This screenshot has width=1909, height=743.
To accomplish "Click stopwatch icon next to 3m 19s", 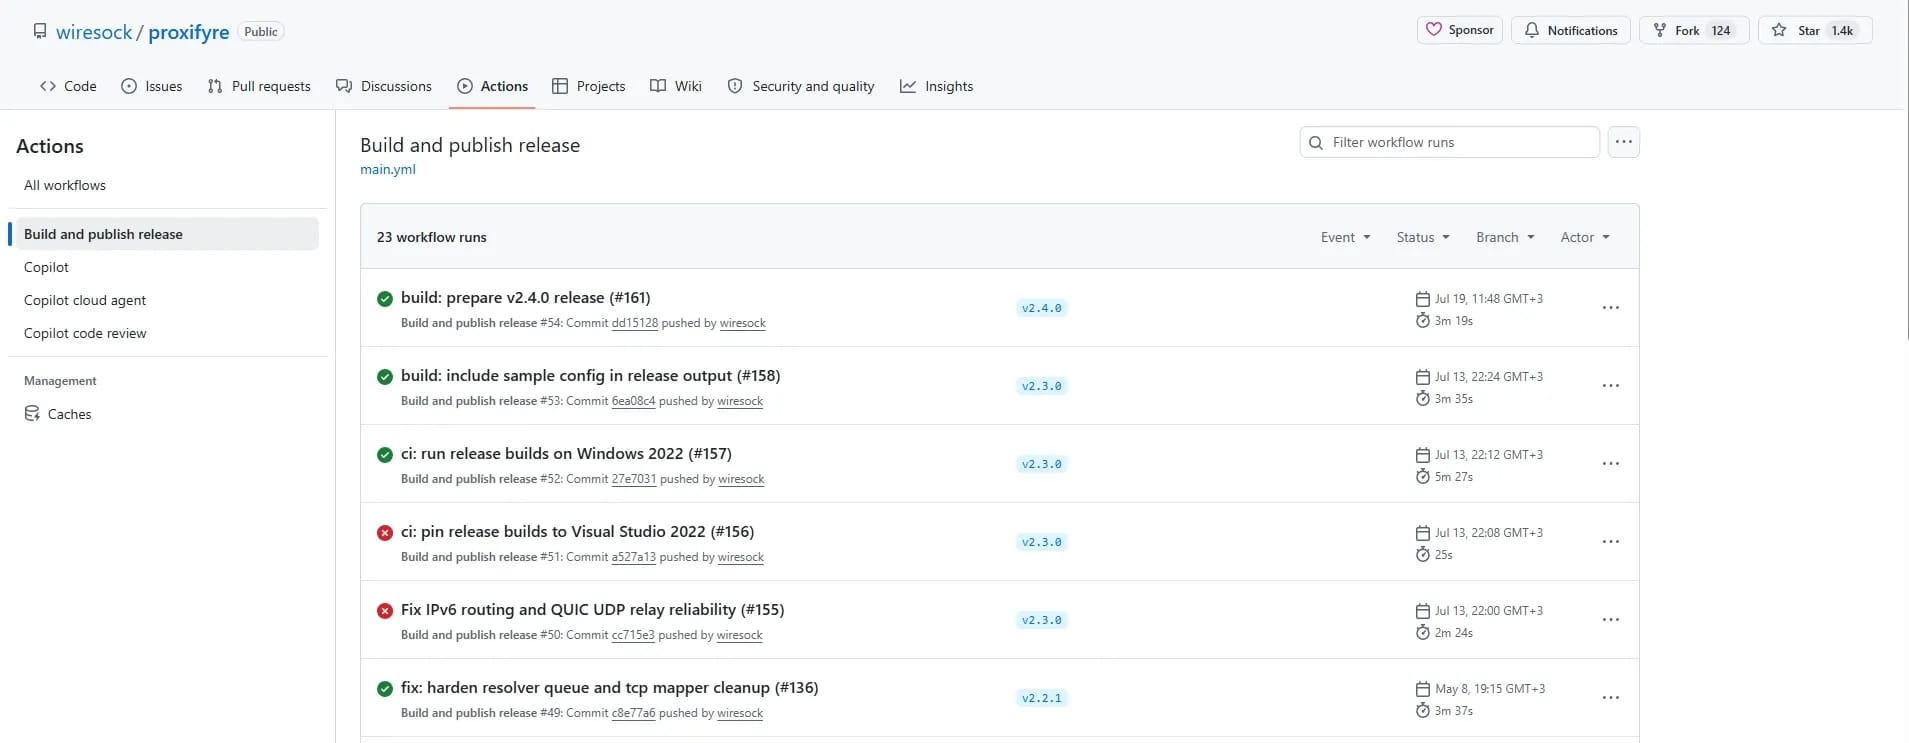I will point(1423,321).
